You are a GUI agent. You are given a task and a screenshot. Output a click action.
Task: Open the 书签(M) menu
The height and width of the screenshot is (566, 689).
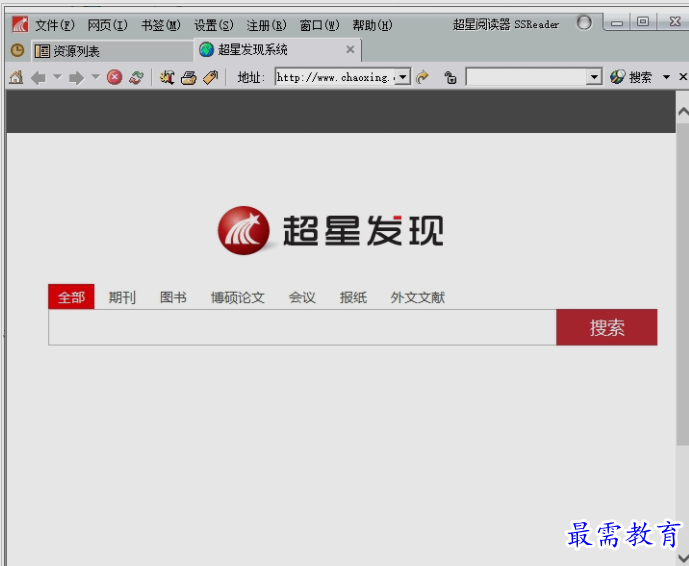tap(161, 25)
